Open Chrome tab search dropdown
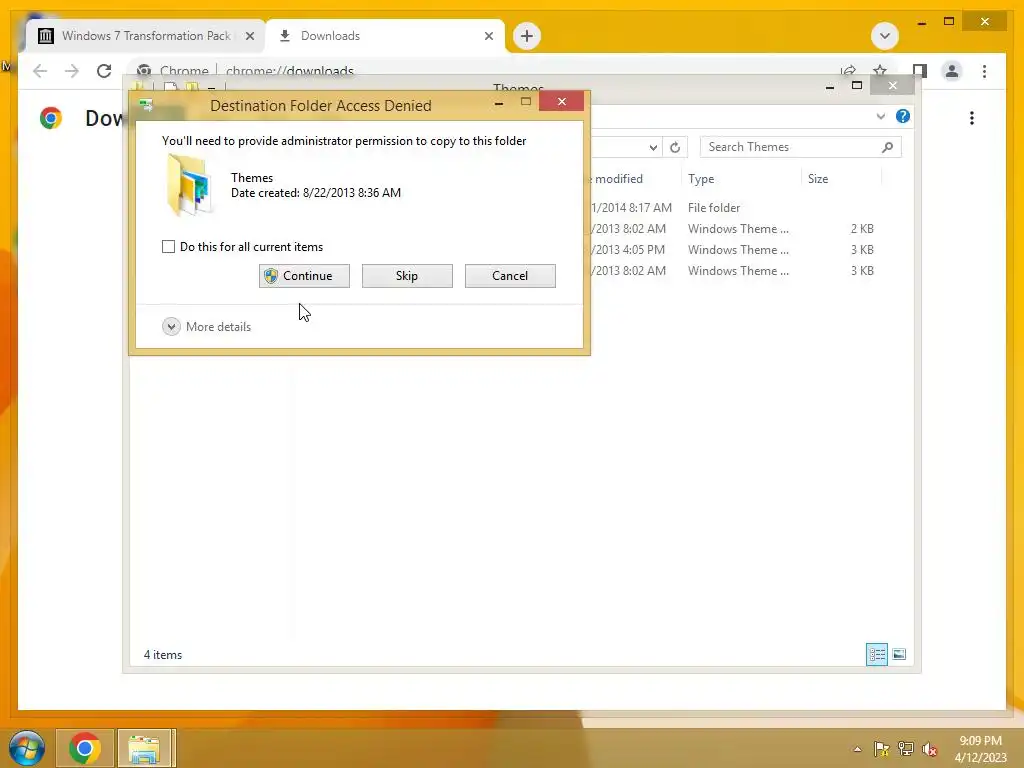The height and width of the screenshot is (768, 1024). click(885, 36)
